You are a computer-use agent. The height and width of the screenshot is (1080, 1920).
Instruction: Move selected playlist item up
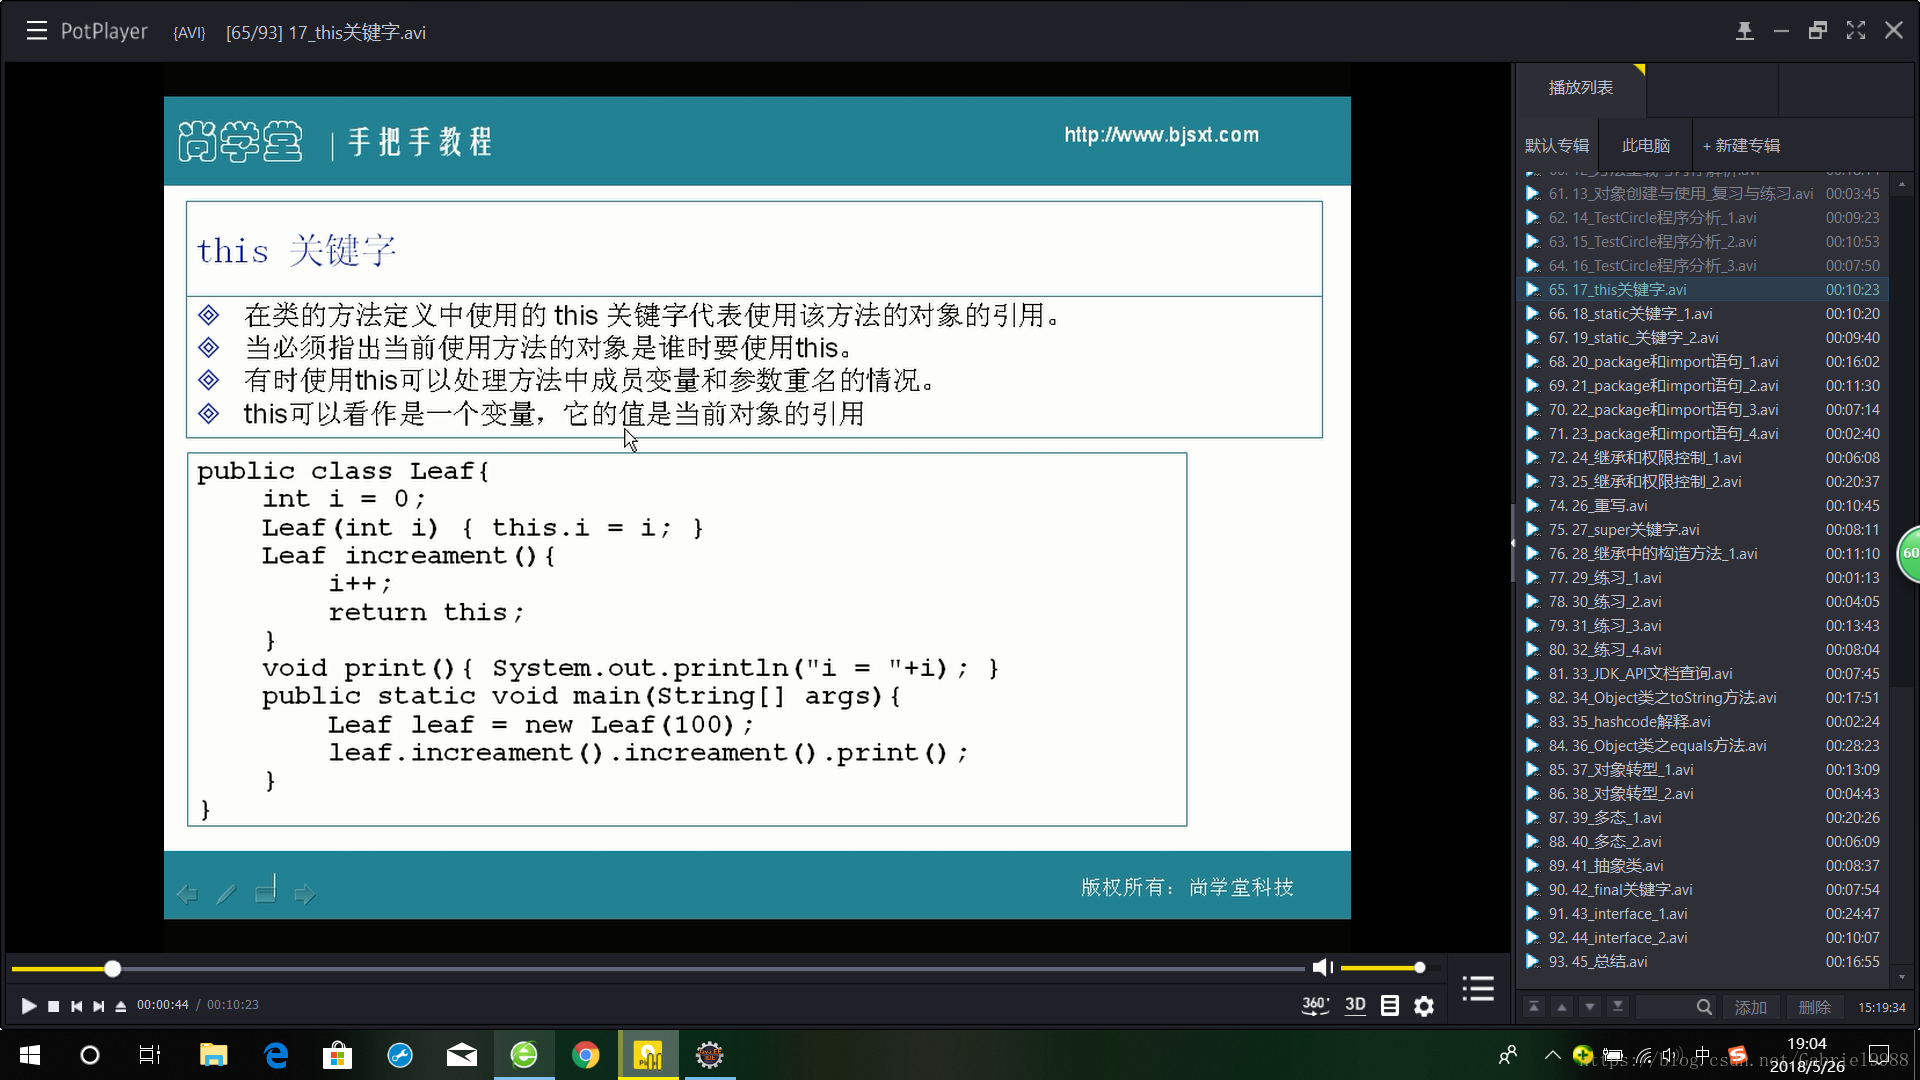coord(1562,1007)
